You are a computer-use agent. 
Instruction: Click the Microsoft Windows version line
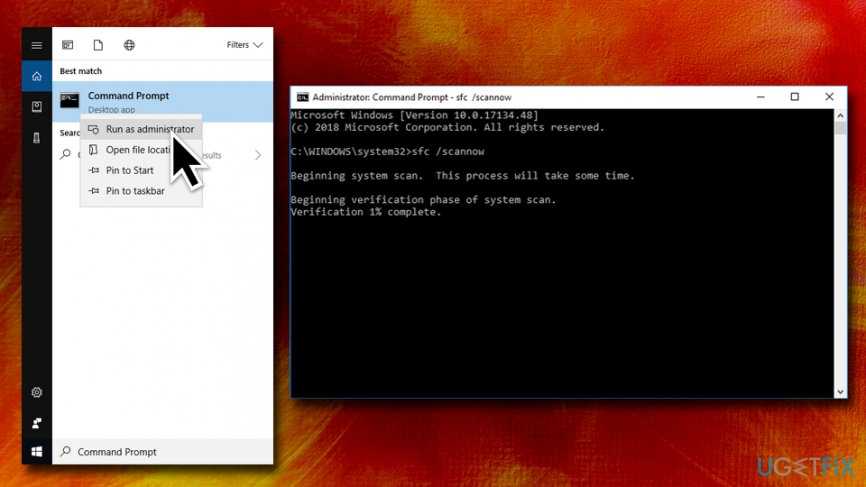point(414,115)
